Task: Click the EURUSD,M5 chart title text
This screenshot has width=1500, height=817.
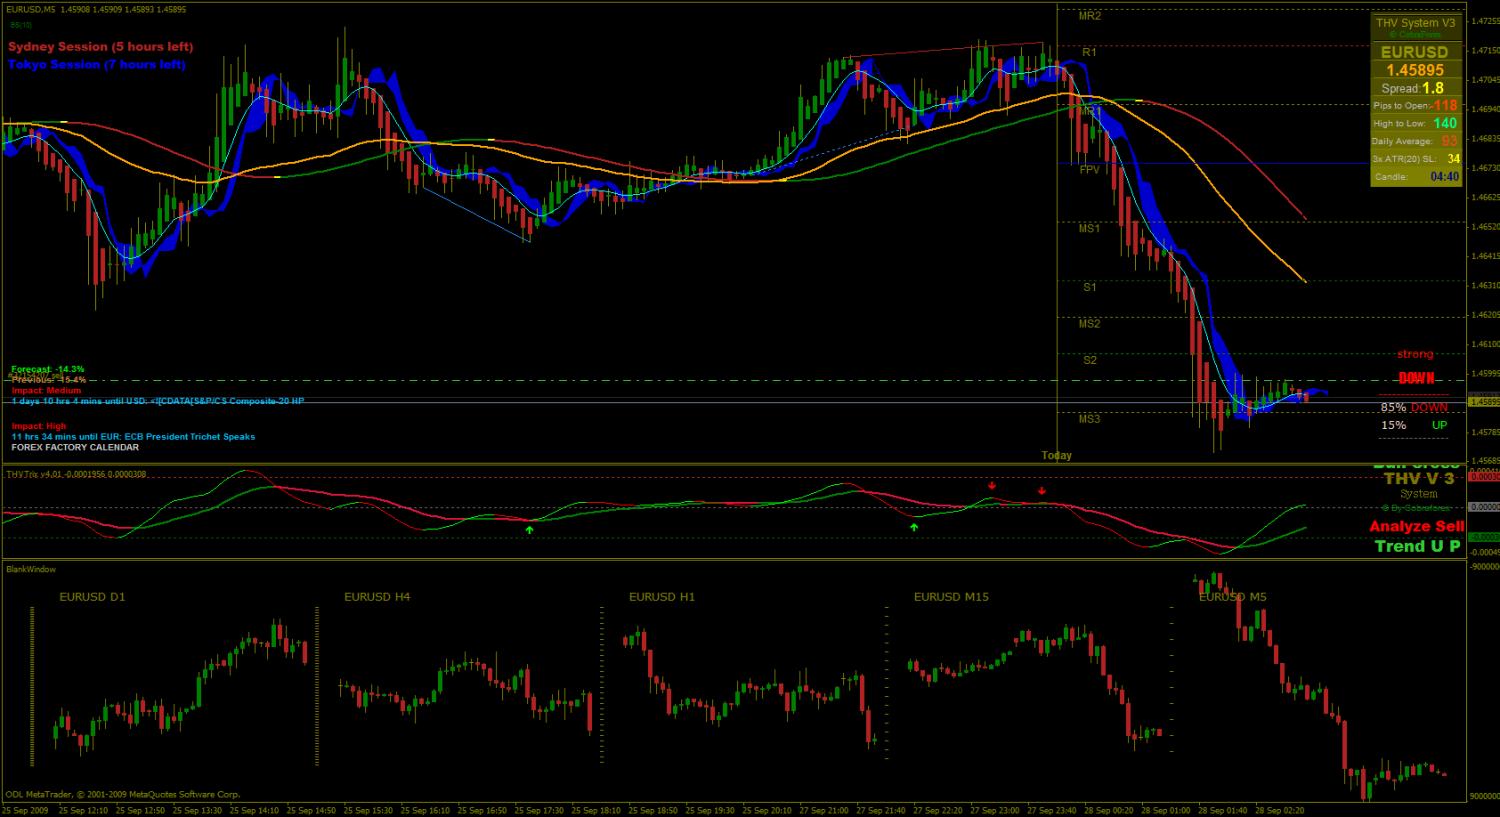Action: coord(29,9)
